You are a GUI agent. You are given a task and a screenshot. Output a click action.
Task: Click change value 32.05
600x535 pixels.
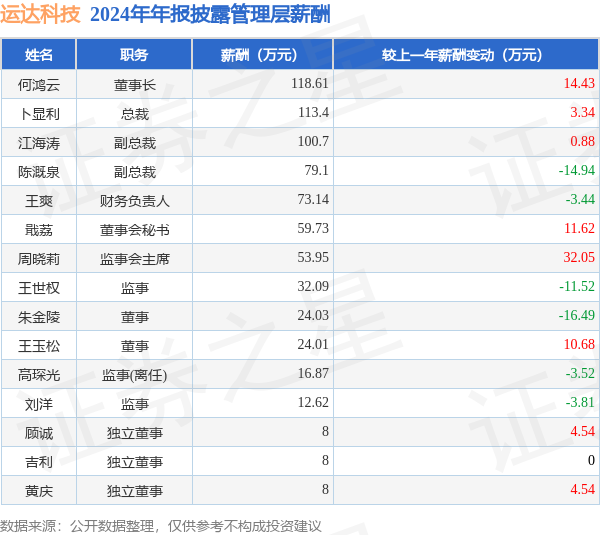click(x=579, y=257)
